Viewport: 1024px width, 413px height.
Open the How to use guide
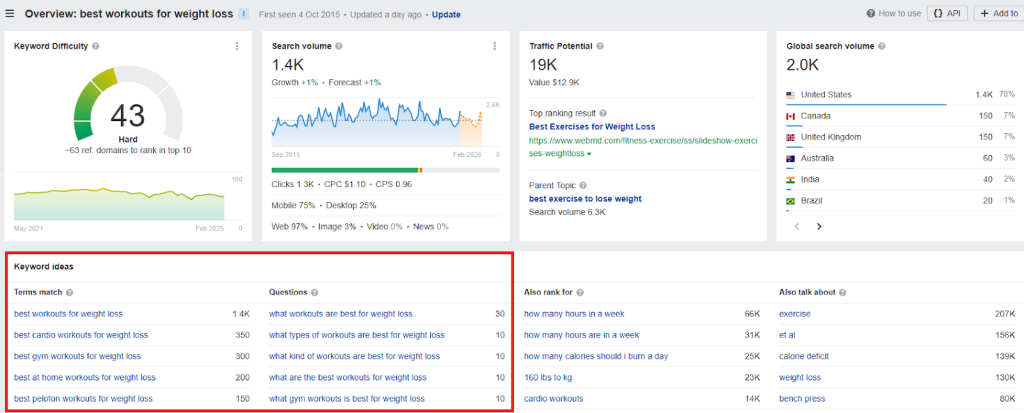[893, 14]
